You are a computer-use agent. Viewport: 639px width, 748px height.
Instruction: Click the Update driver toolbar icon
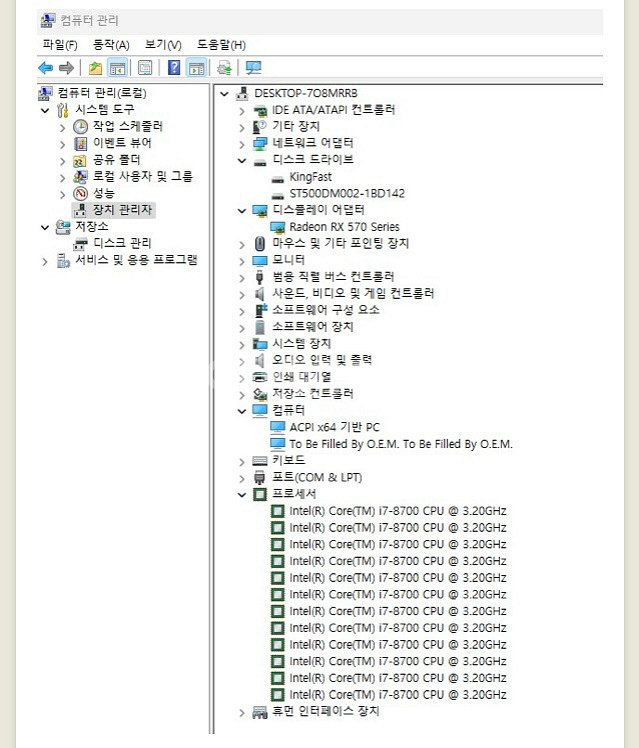click(224, 68)
